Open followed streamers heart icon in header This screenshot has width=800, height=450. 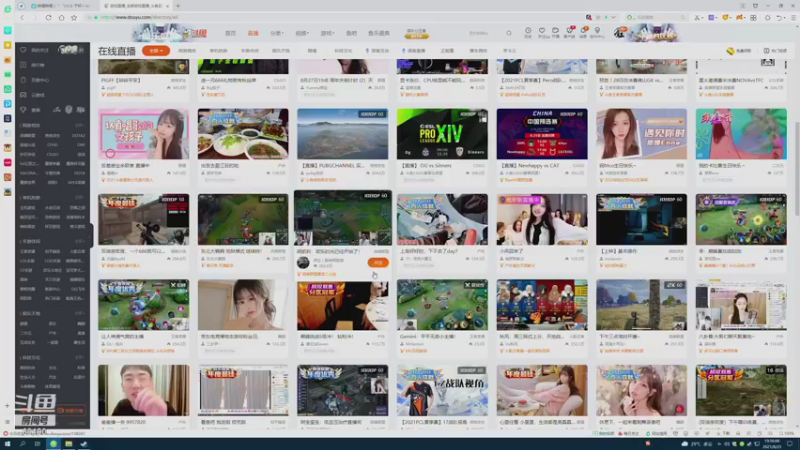[x=542, y=32]
